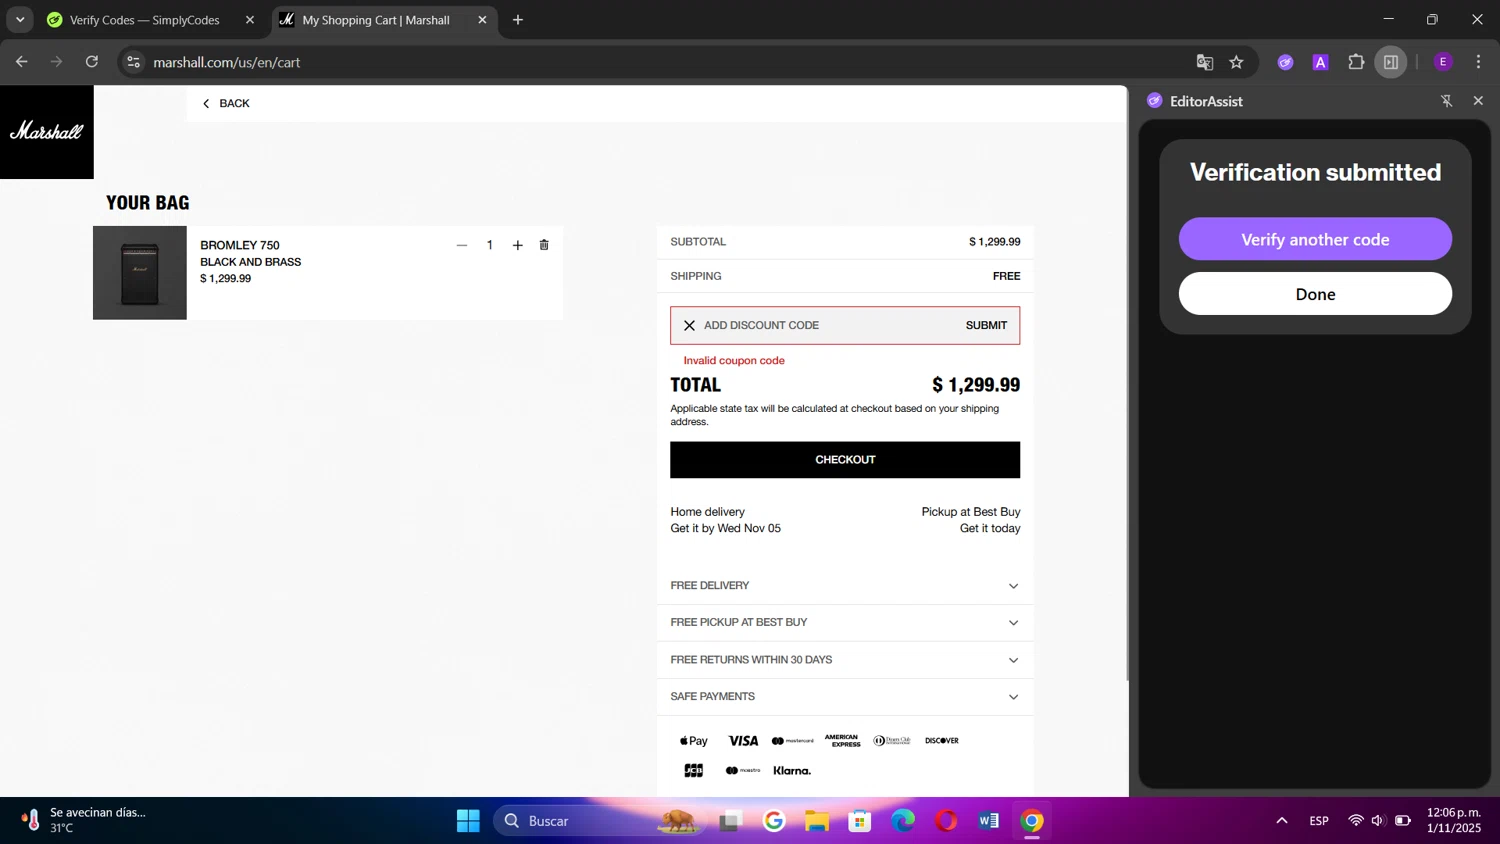Toggle the browser side panel
The image size is (1500, 844).
(x=1391, y=62)
